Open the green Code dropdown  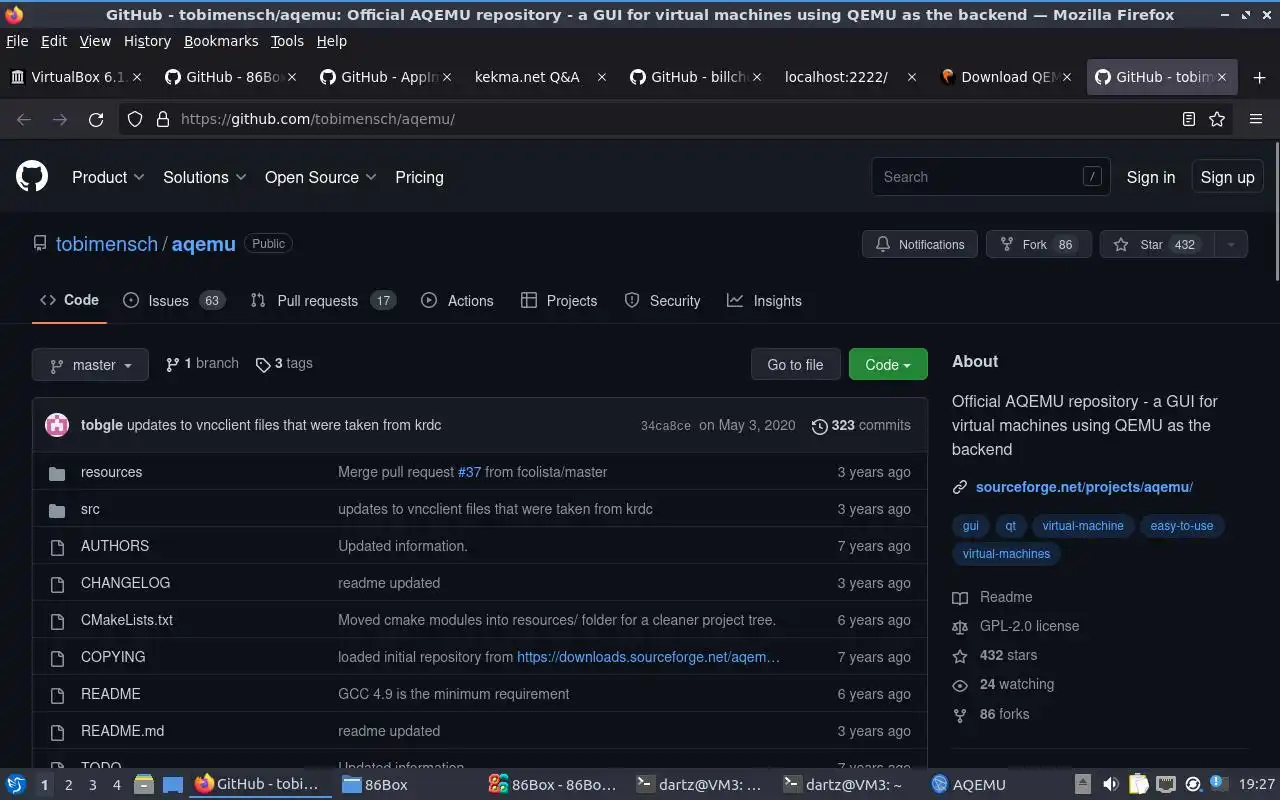coord(888,365)
